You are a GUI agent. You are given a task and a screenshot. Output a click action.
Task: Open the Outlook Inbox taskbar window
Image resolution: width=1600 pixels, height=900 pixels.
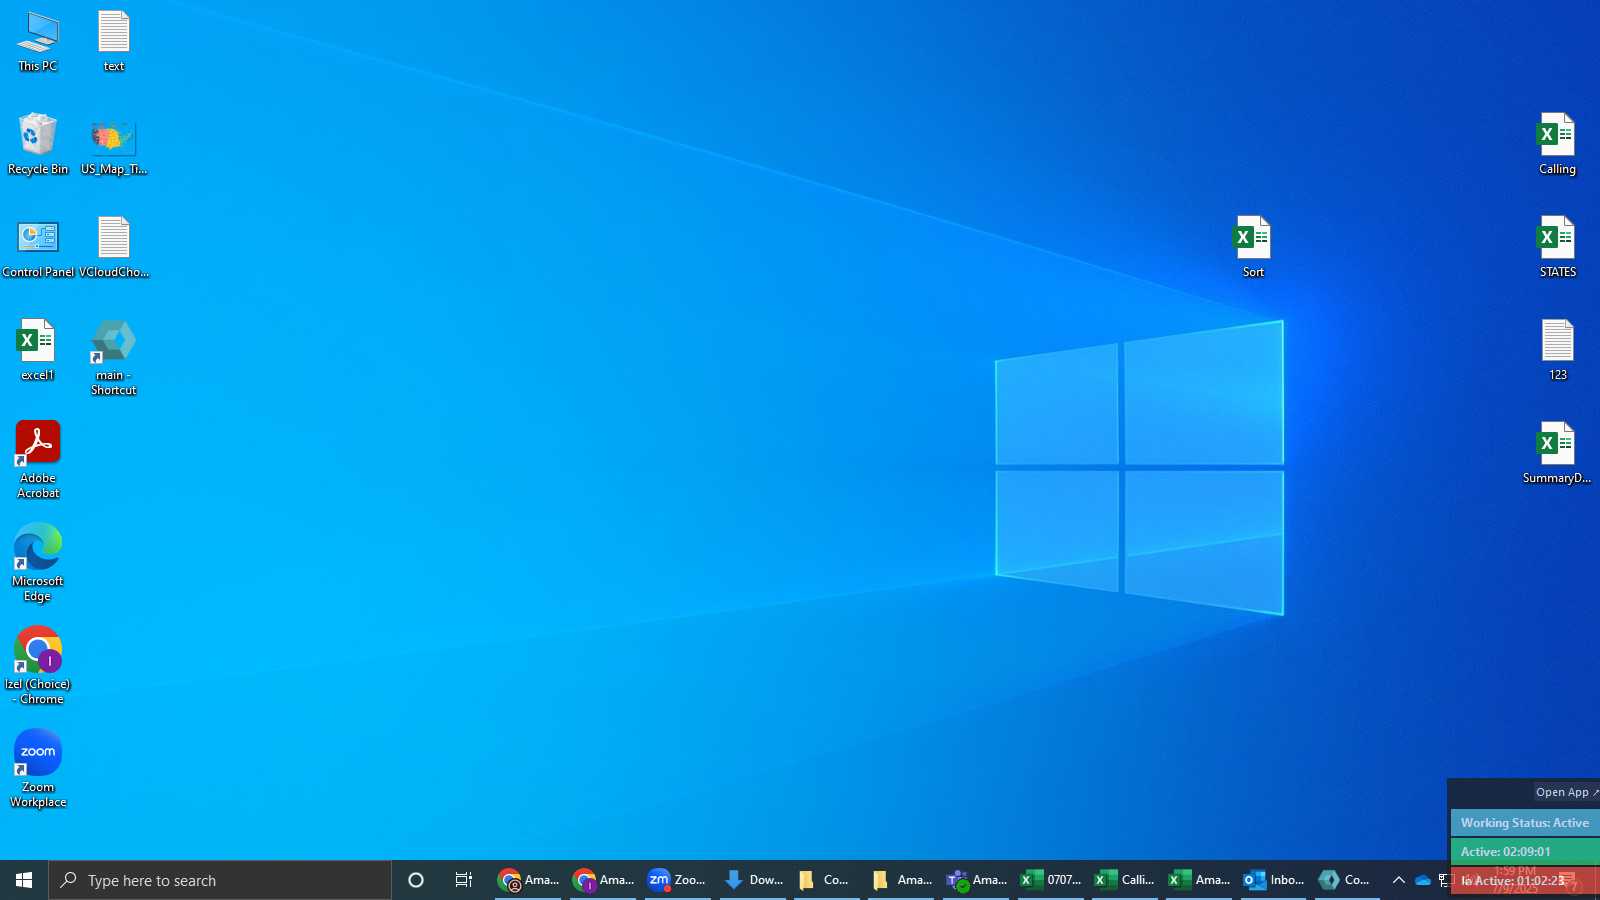(1273, 880)
